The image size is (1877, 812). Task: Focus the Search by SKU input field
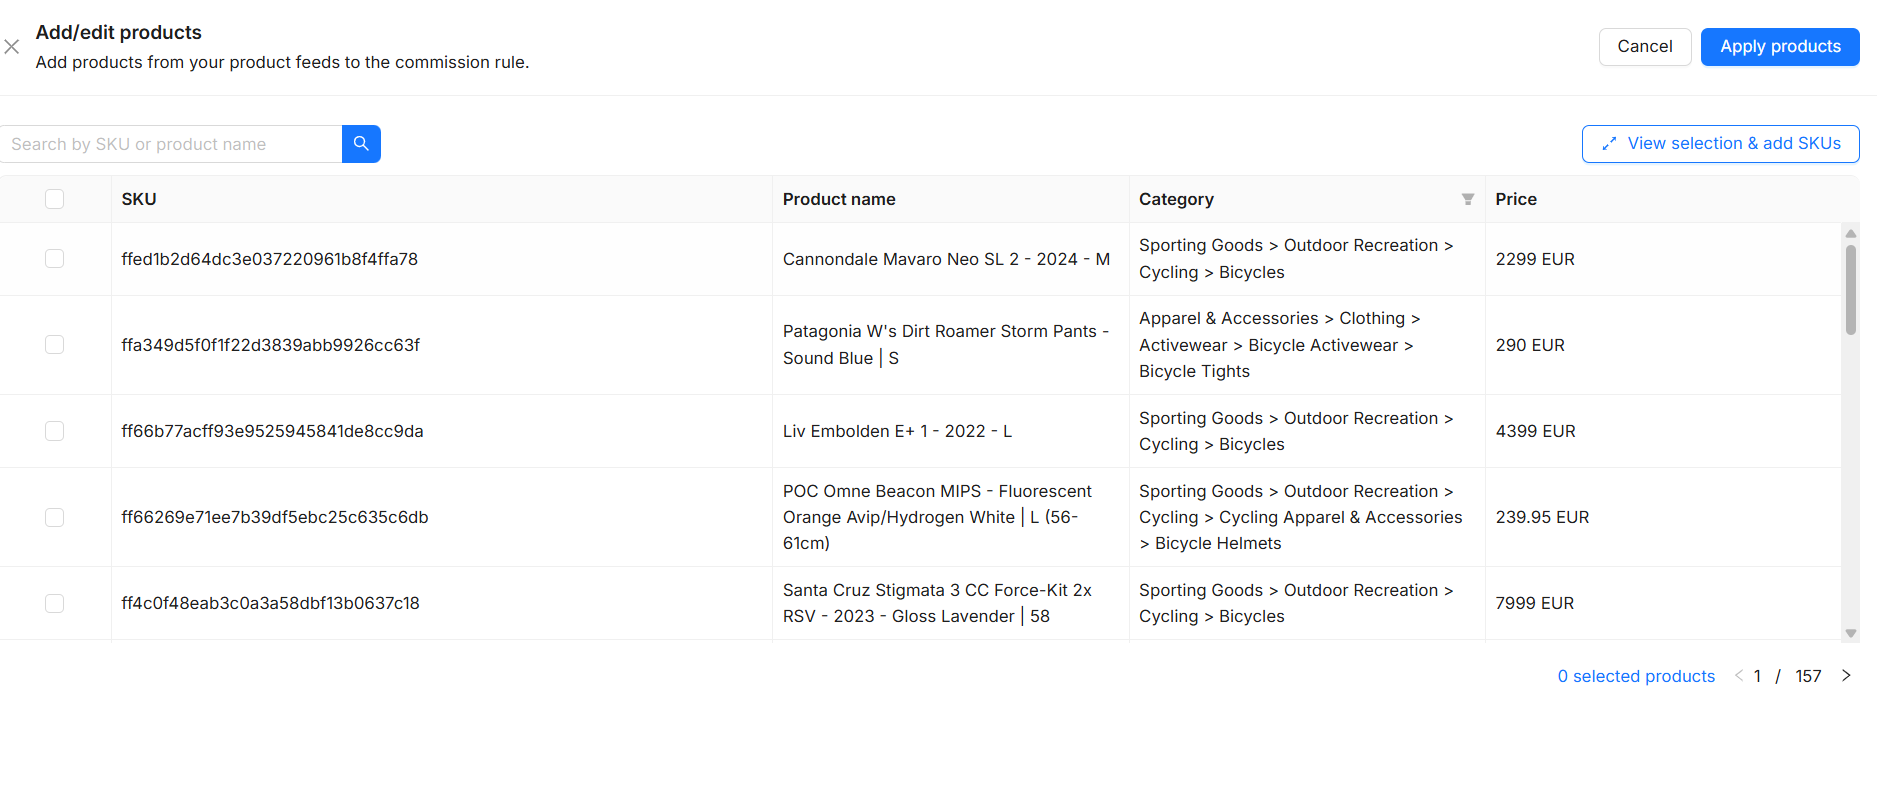[x=172, y=144]
